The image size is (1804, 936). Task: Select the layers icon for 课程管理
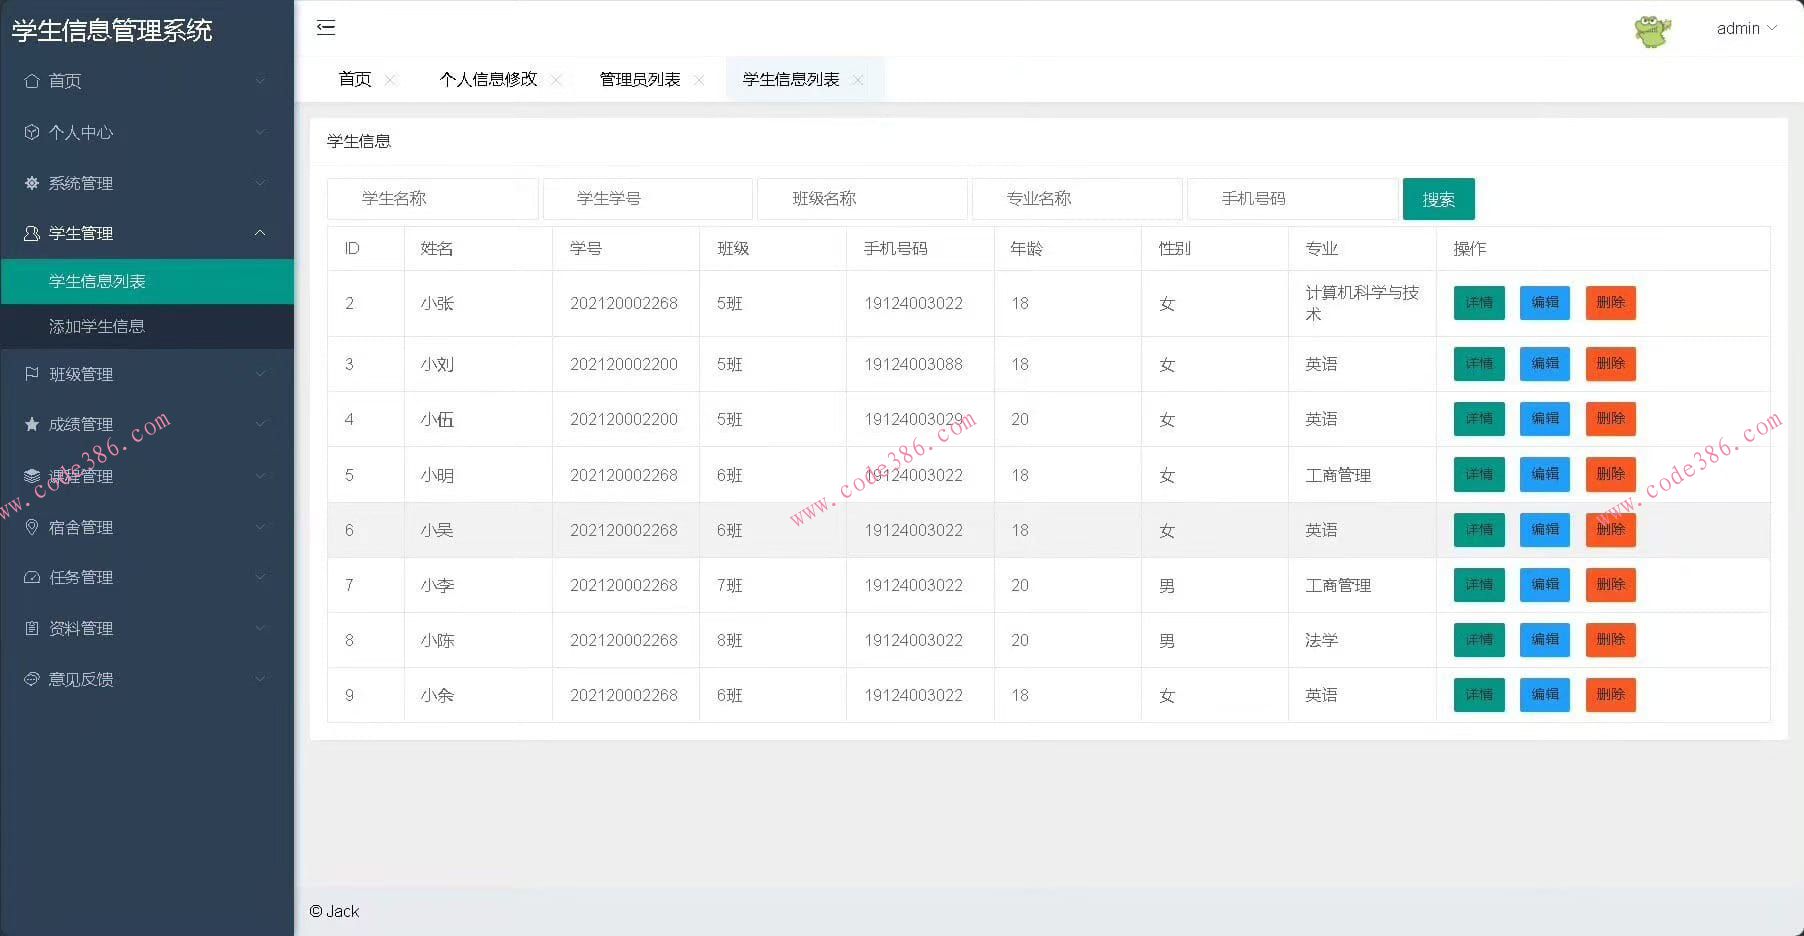31,476
